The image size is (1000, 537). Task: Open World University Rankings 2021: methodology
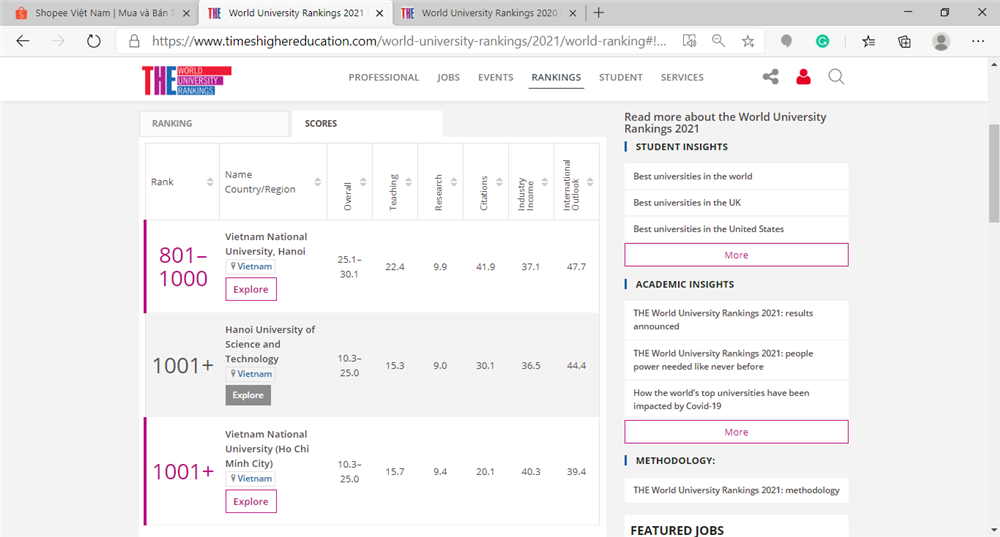[736, 490]
